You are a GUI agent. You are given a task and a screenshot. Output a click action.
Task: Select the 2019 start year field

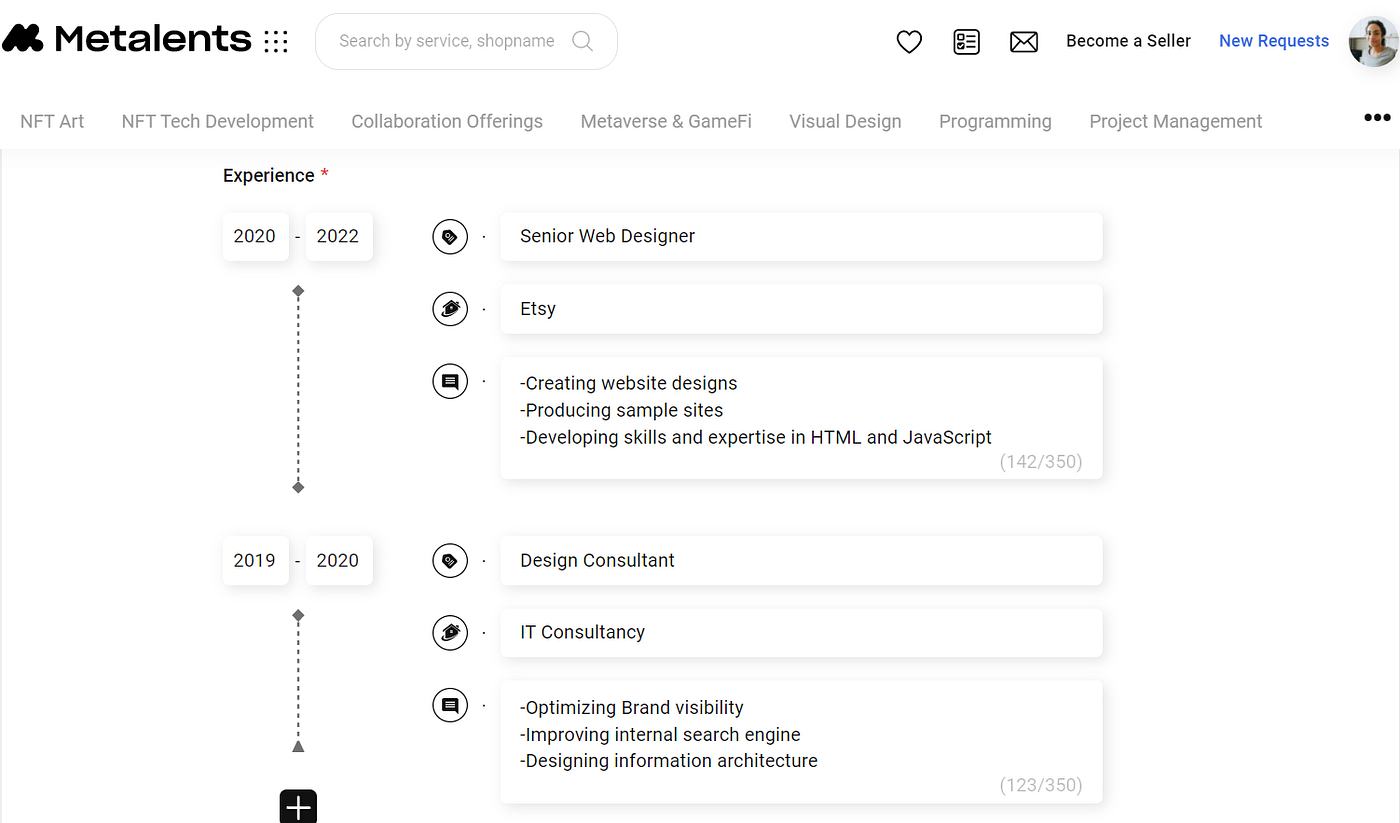pos(255,561)
